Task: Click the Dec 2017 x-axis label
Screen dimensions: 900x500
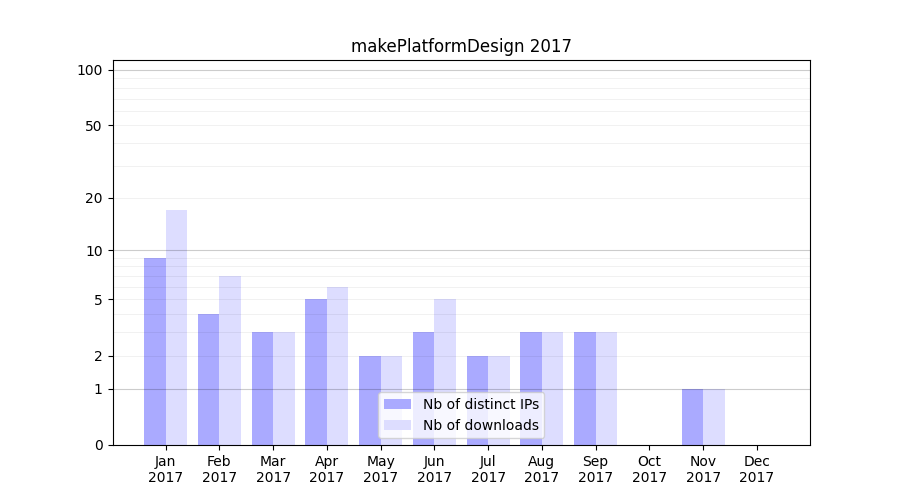Action: click(756, 469)
